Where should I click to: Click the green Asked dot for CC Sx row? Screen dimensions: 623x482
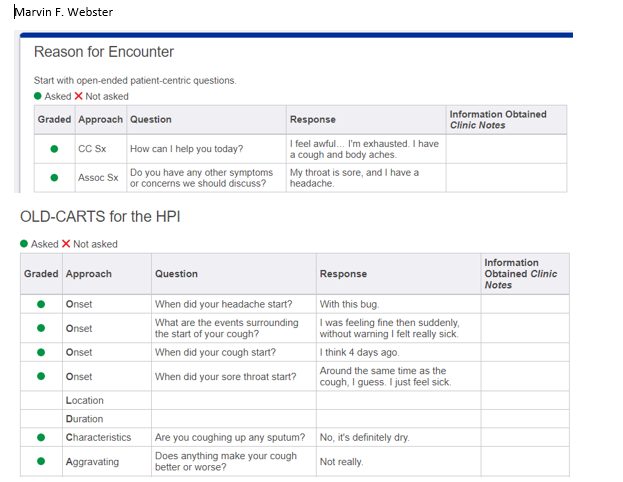coord(54,149)
